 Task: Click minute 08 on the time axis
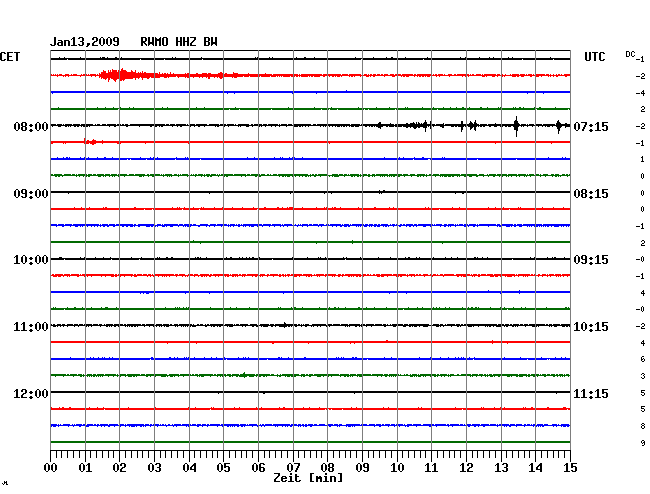[327, 467]
